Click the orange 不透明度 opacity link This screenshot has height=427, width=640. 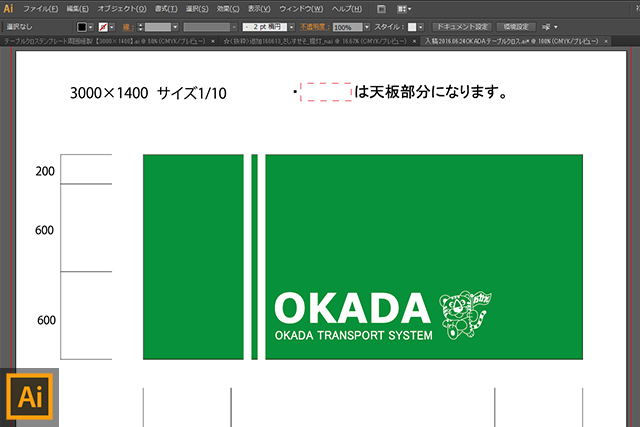(315, 27)
